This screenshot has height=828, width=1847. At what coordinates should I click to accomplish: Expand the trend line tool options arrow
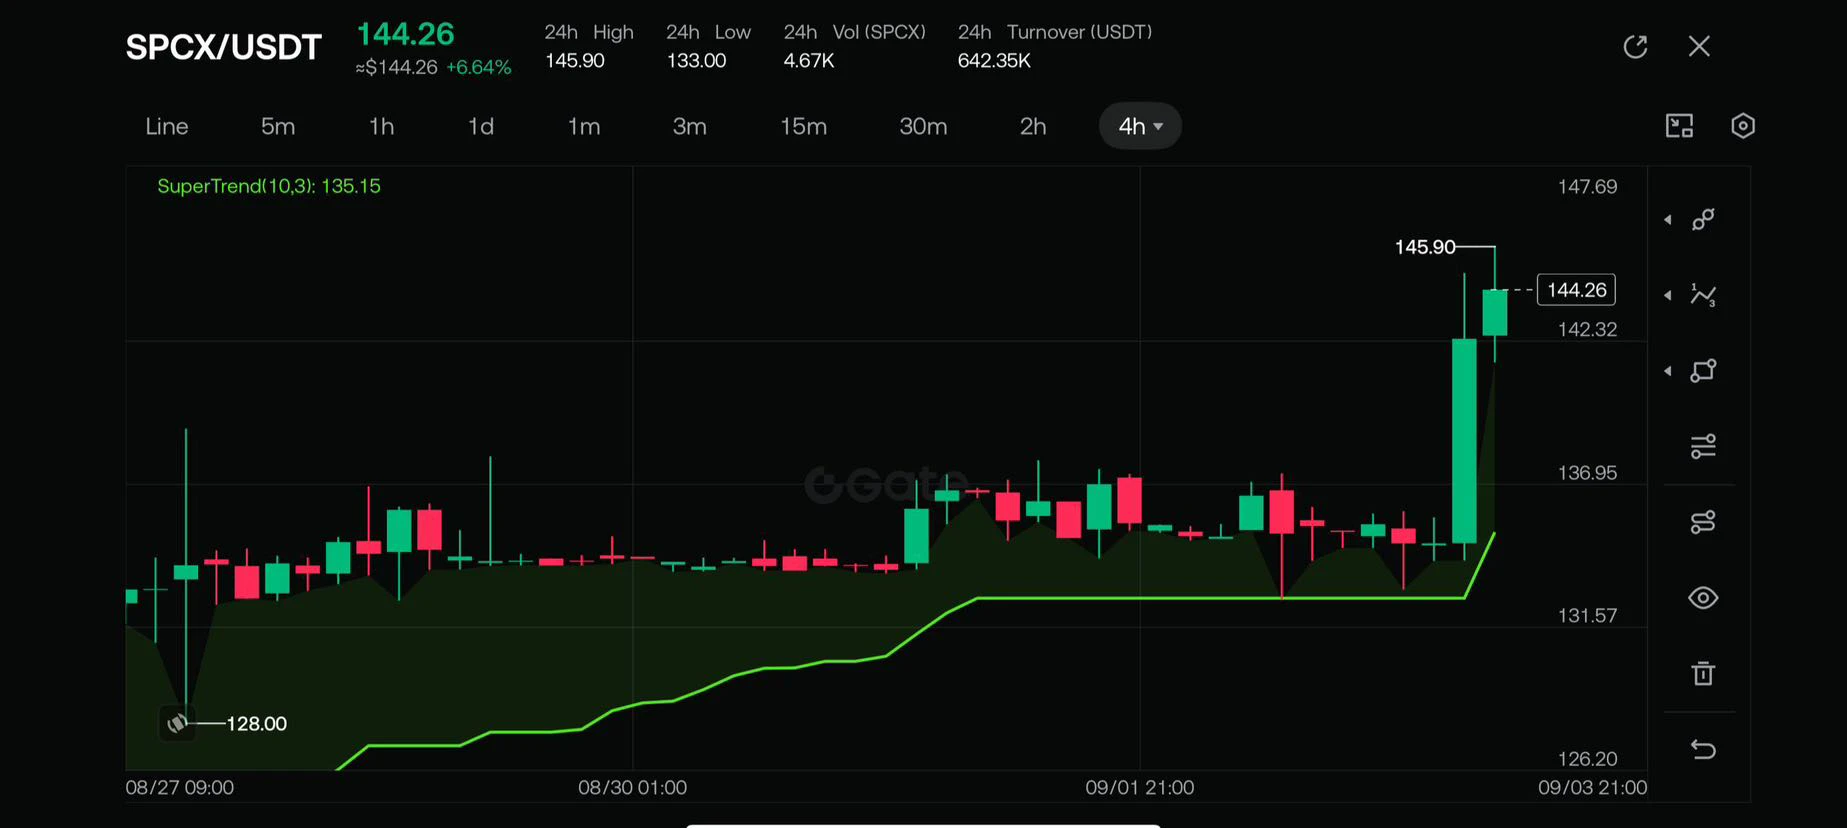[1668, 219]
